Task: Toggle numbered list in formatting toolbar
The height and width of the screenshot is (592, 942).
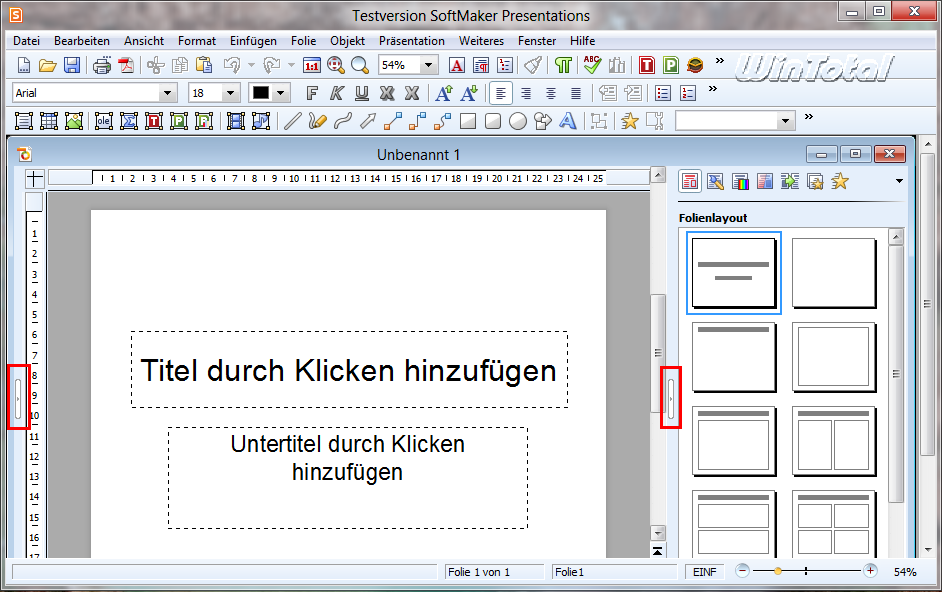Action: coord(687,93)
